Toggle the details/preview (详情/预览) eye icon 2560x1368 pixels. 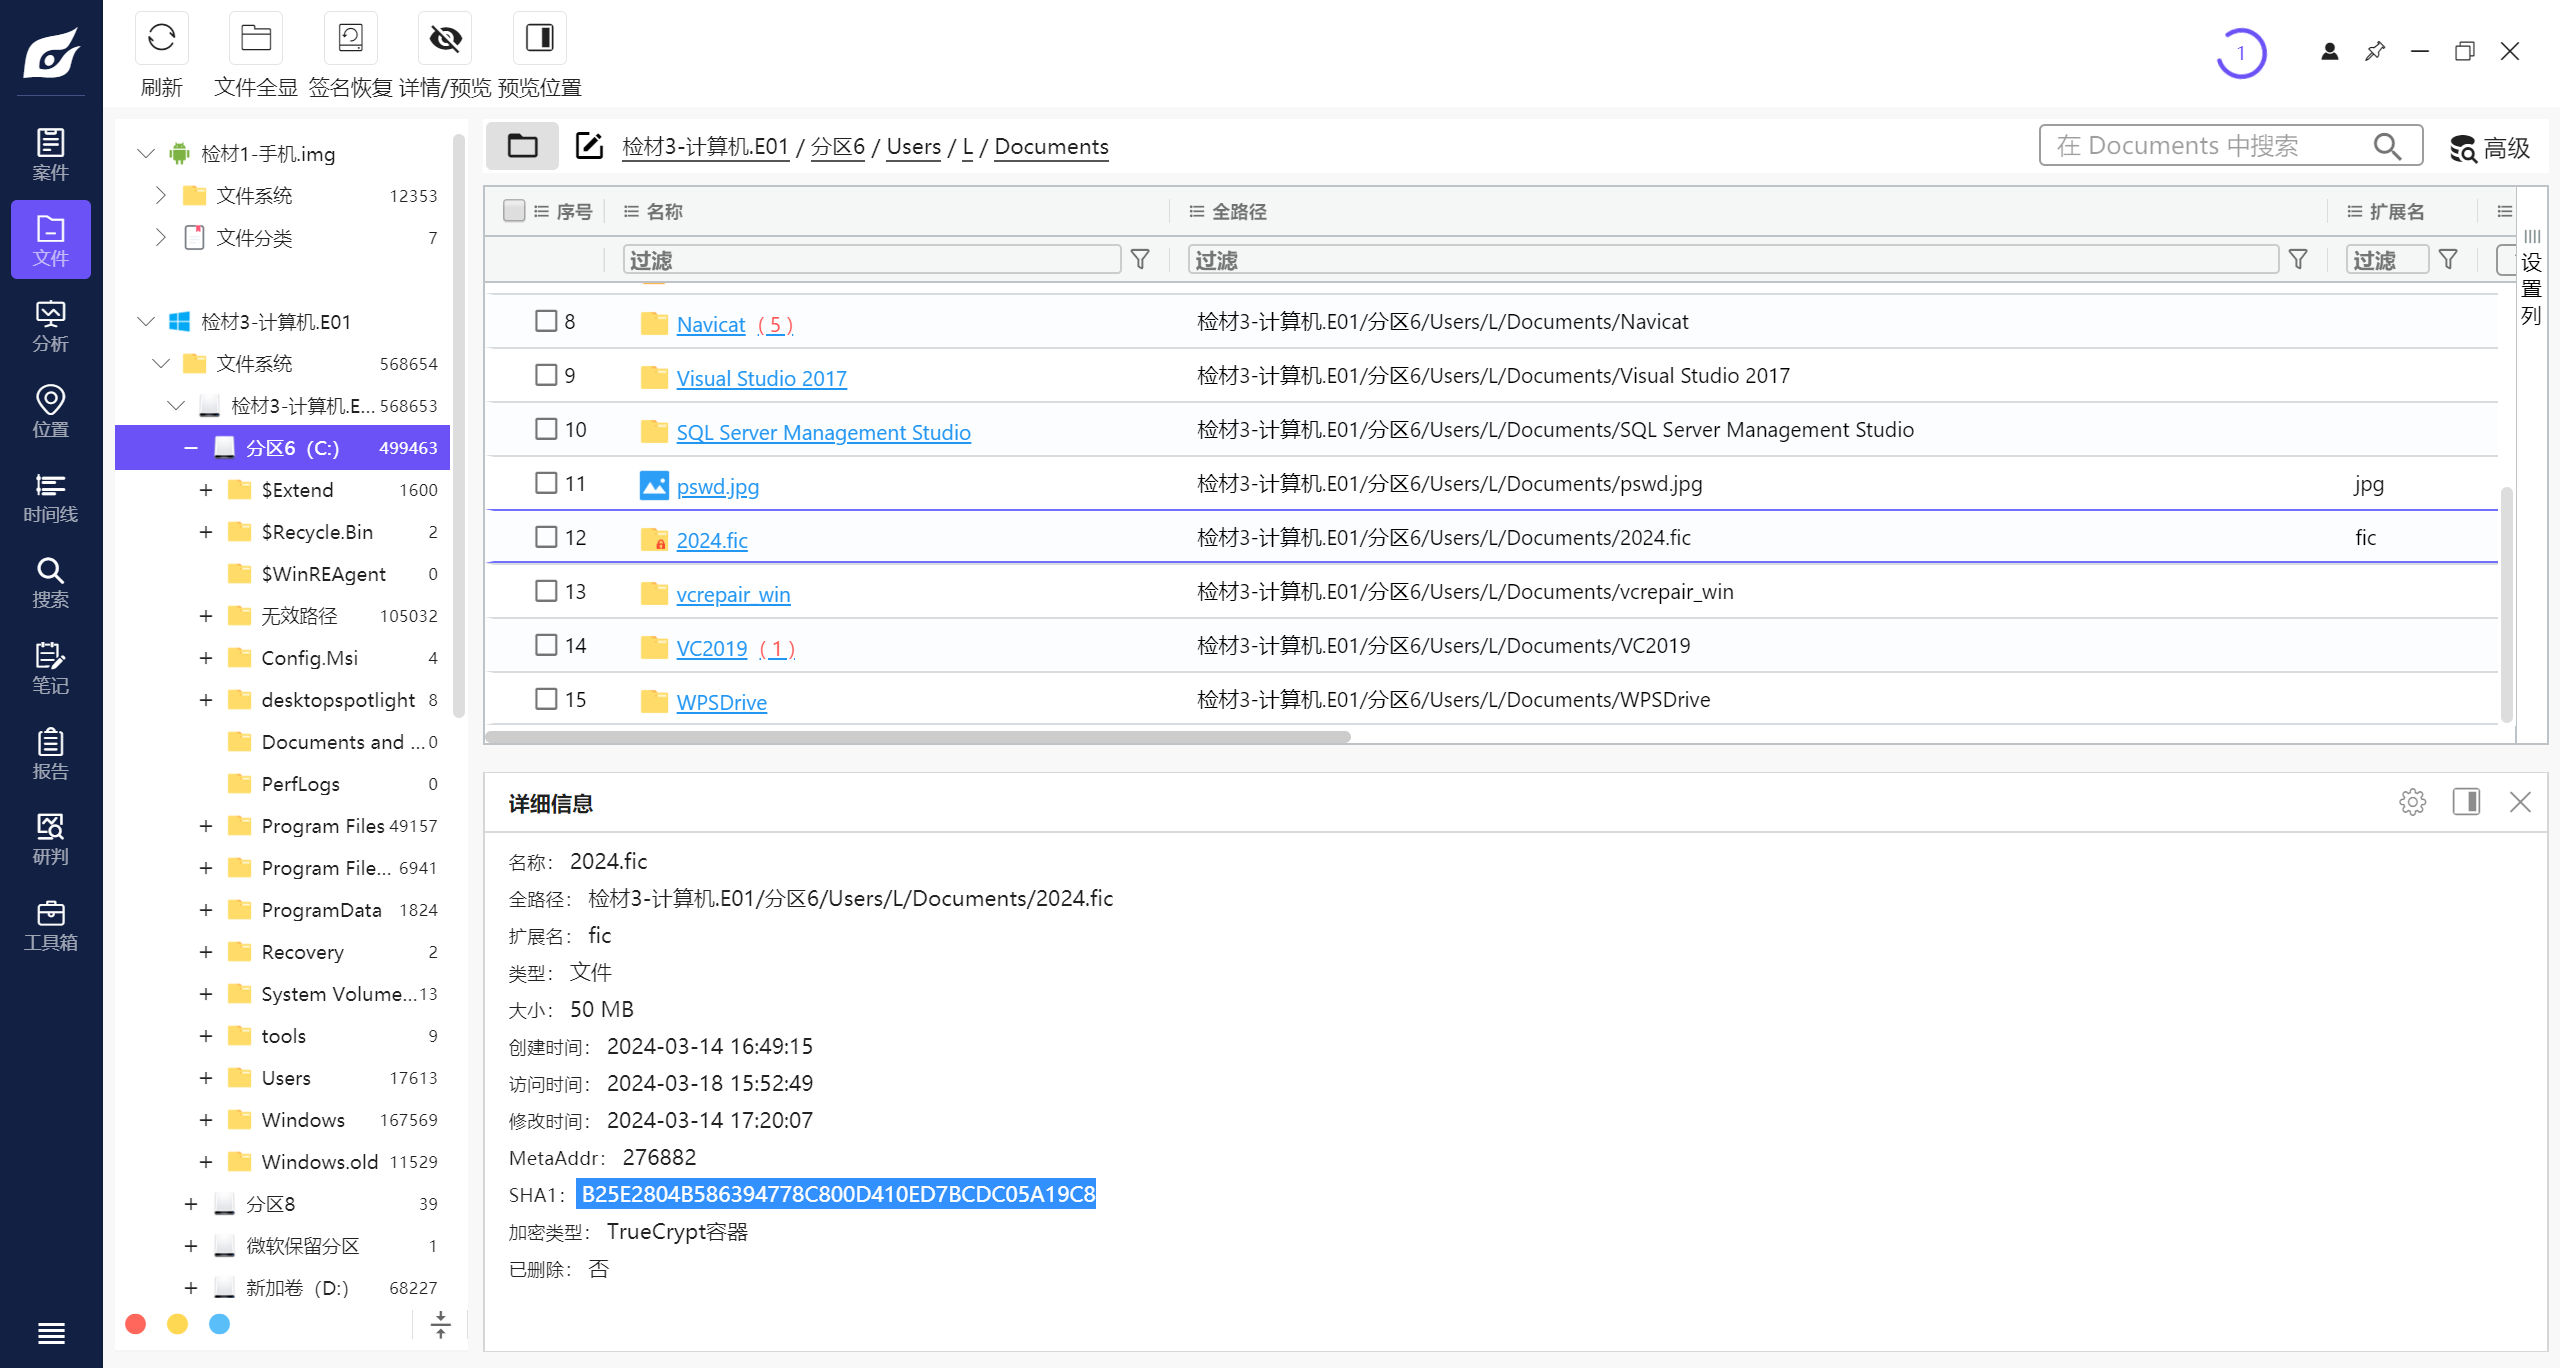coord(445,39)
